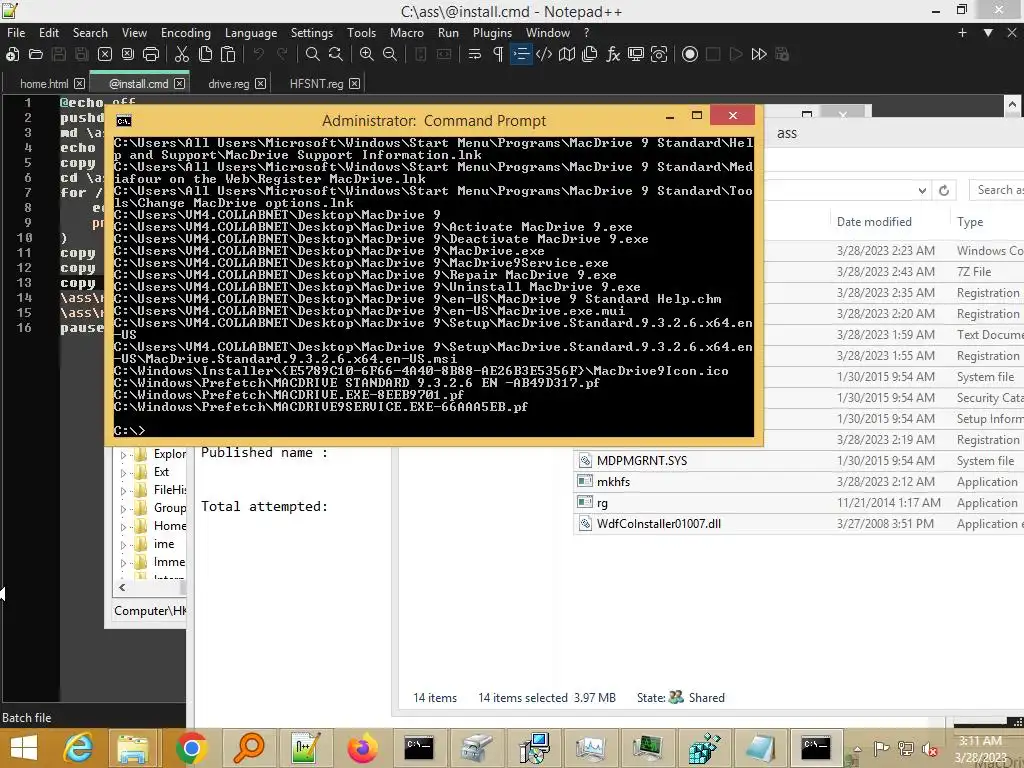Open Define your language icon
Screen dimensions: 1024x768
(543, 54)
